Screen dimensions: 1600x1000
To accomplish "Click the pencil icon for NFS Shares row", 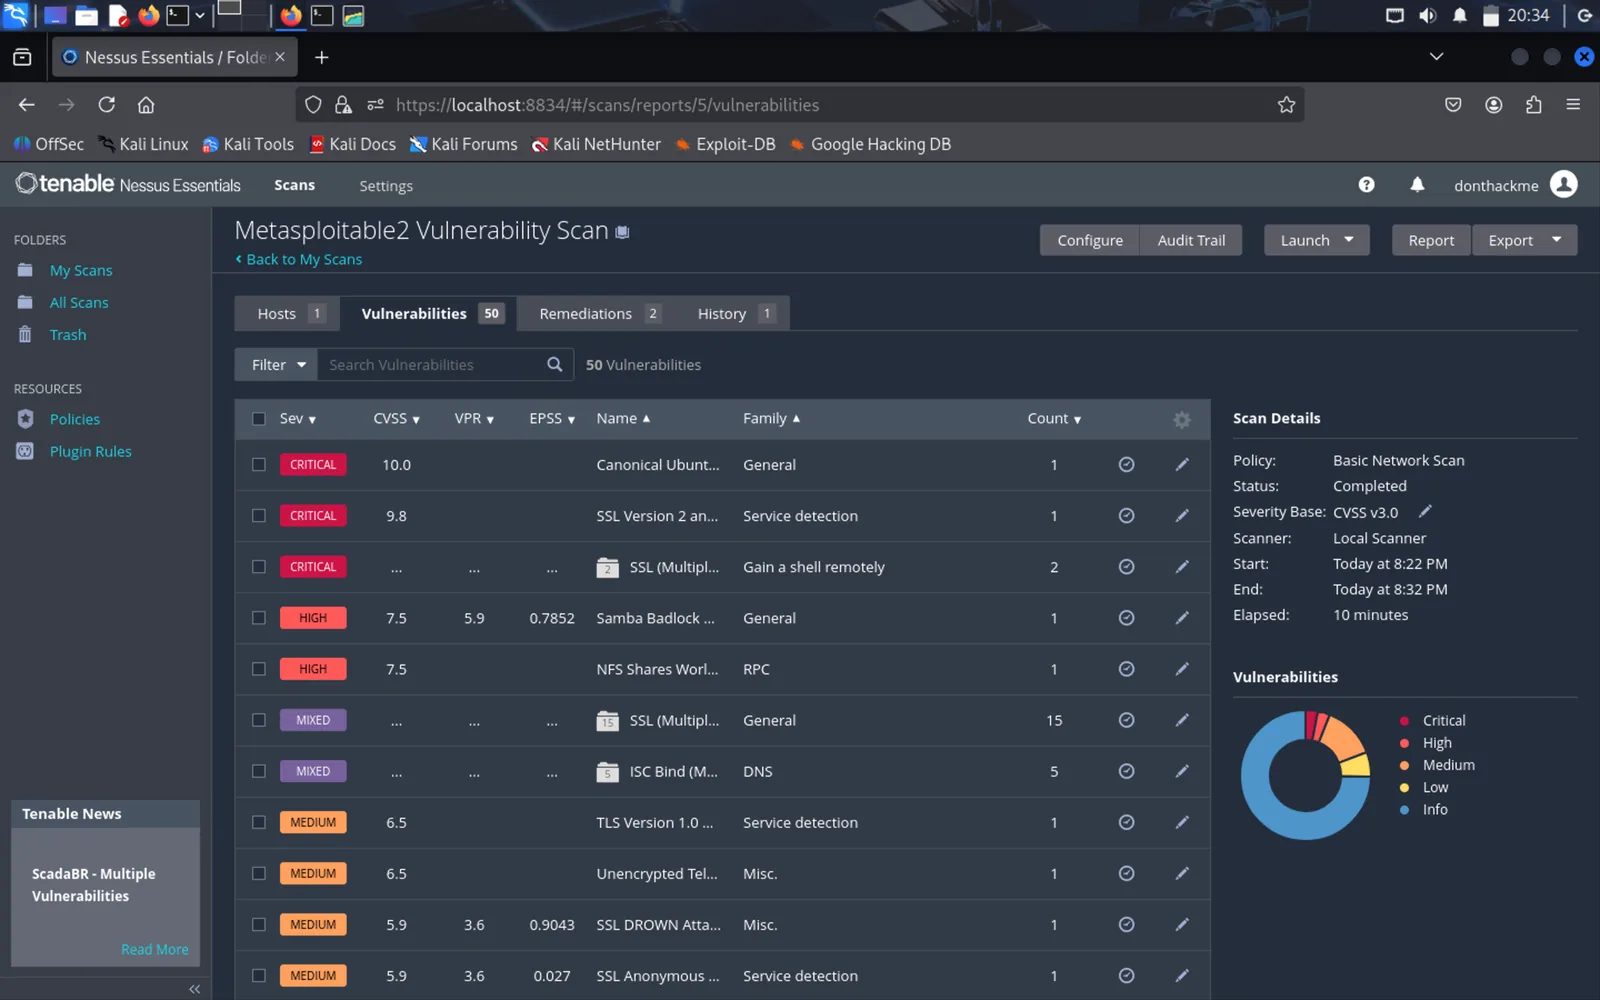I will coord(1182,669).
